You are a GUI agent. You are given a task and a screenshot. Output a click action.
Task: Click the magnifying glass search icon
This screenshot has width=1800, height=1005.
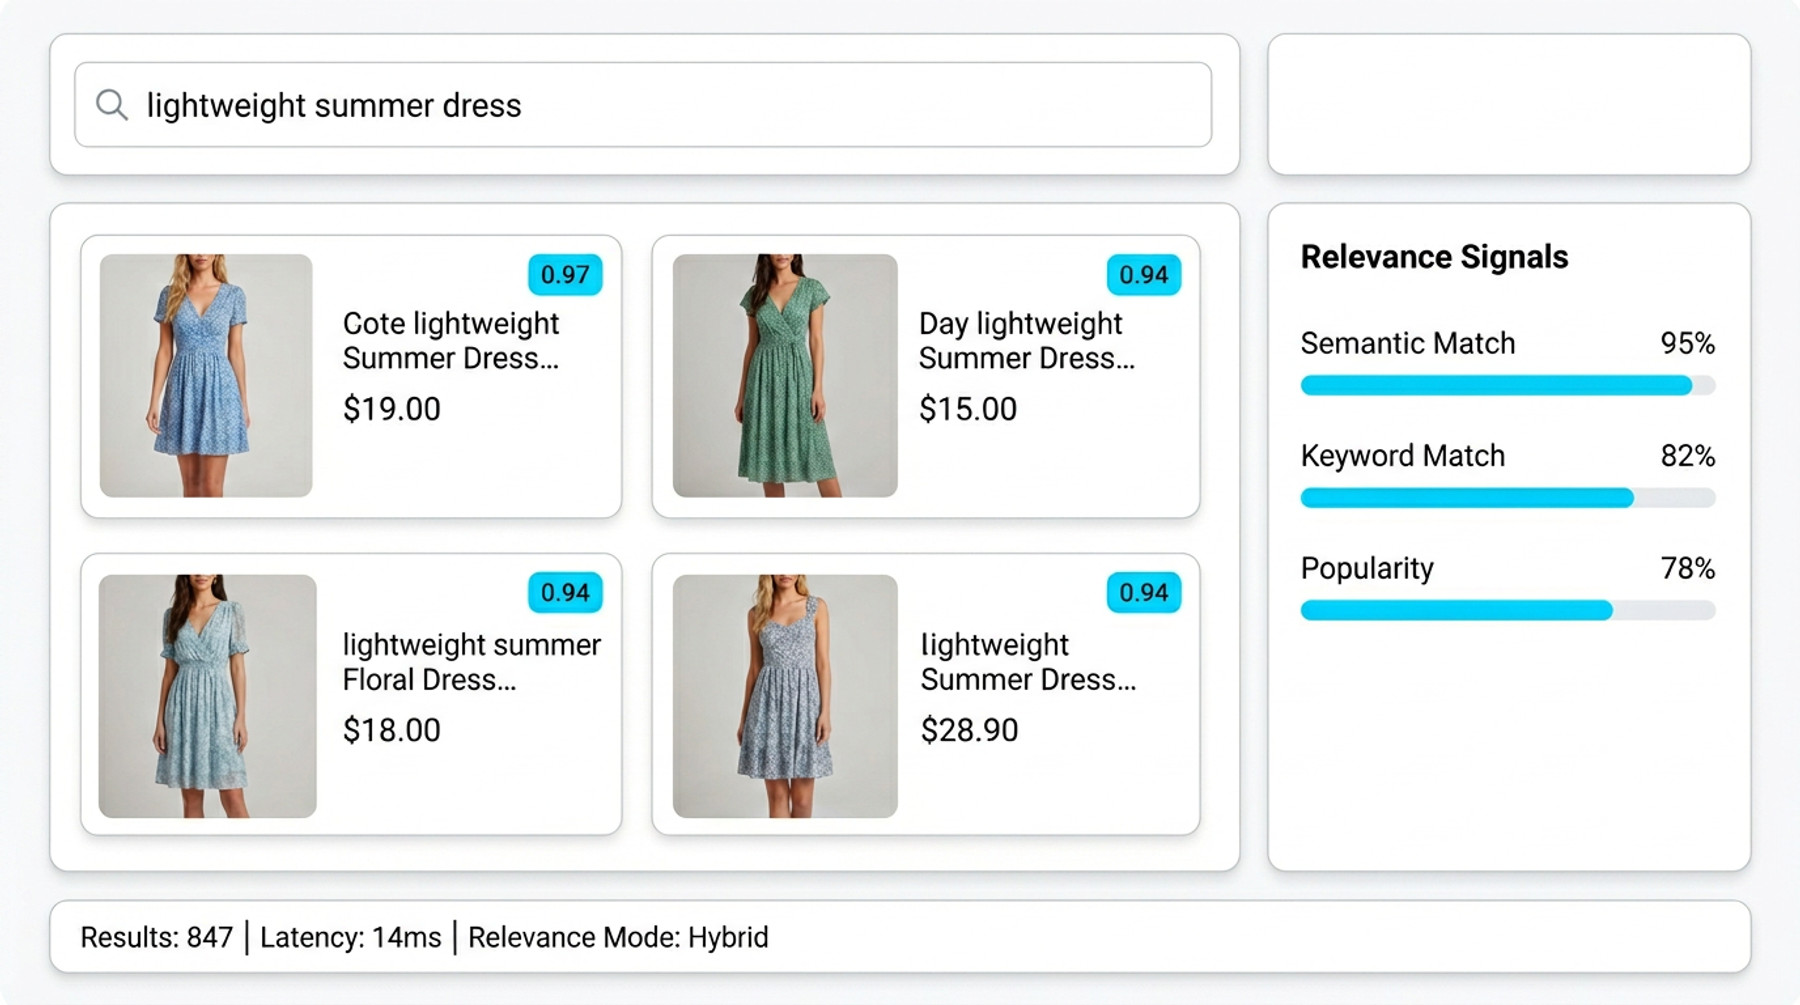(111, 105)
